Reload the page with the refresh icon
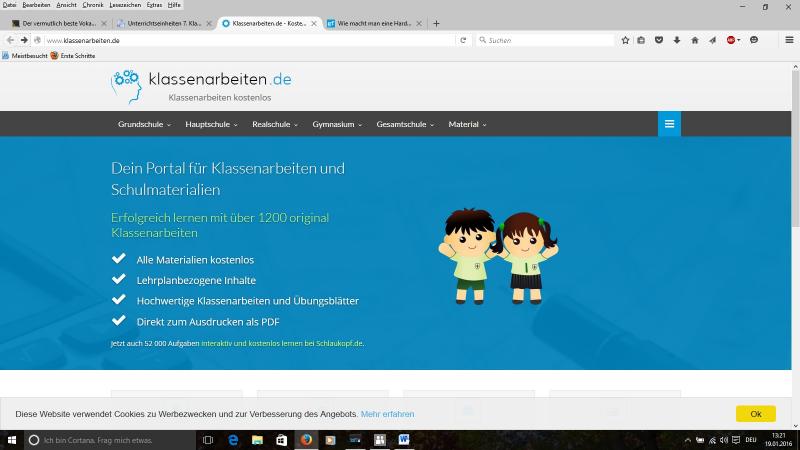Screen dimensions: 800x450 pos(463,40)
